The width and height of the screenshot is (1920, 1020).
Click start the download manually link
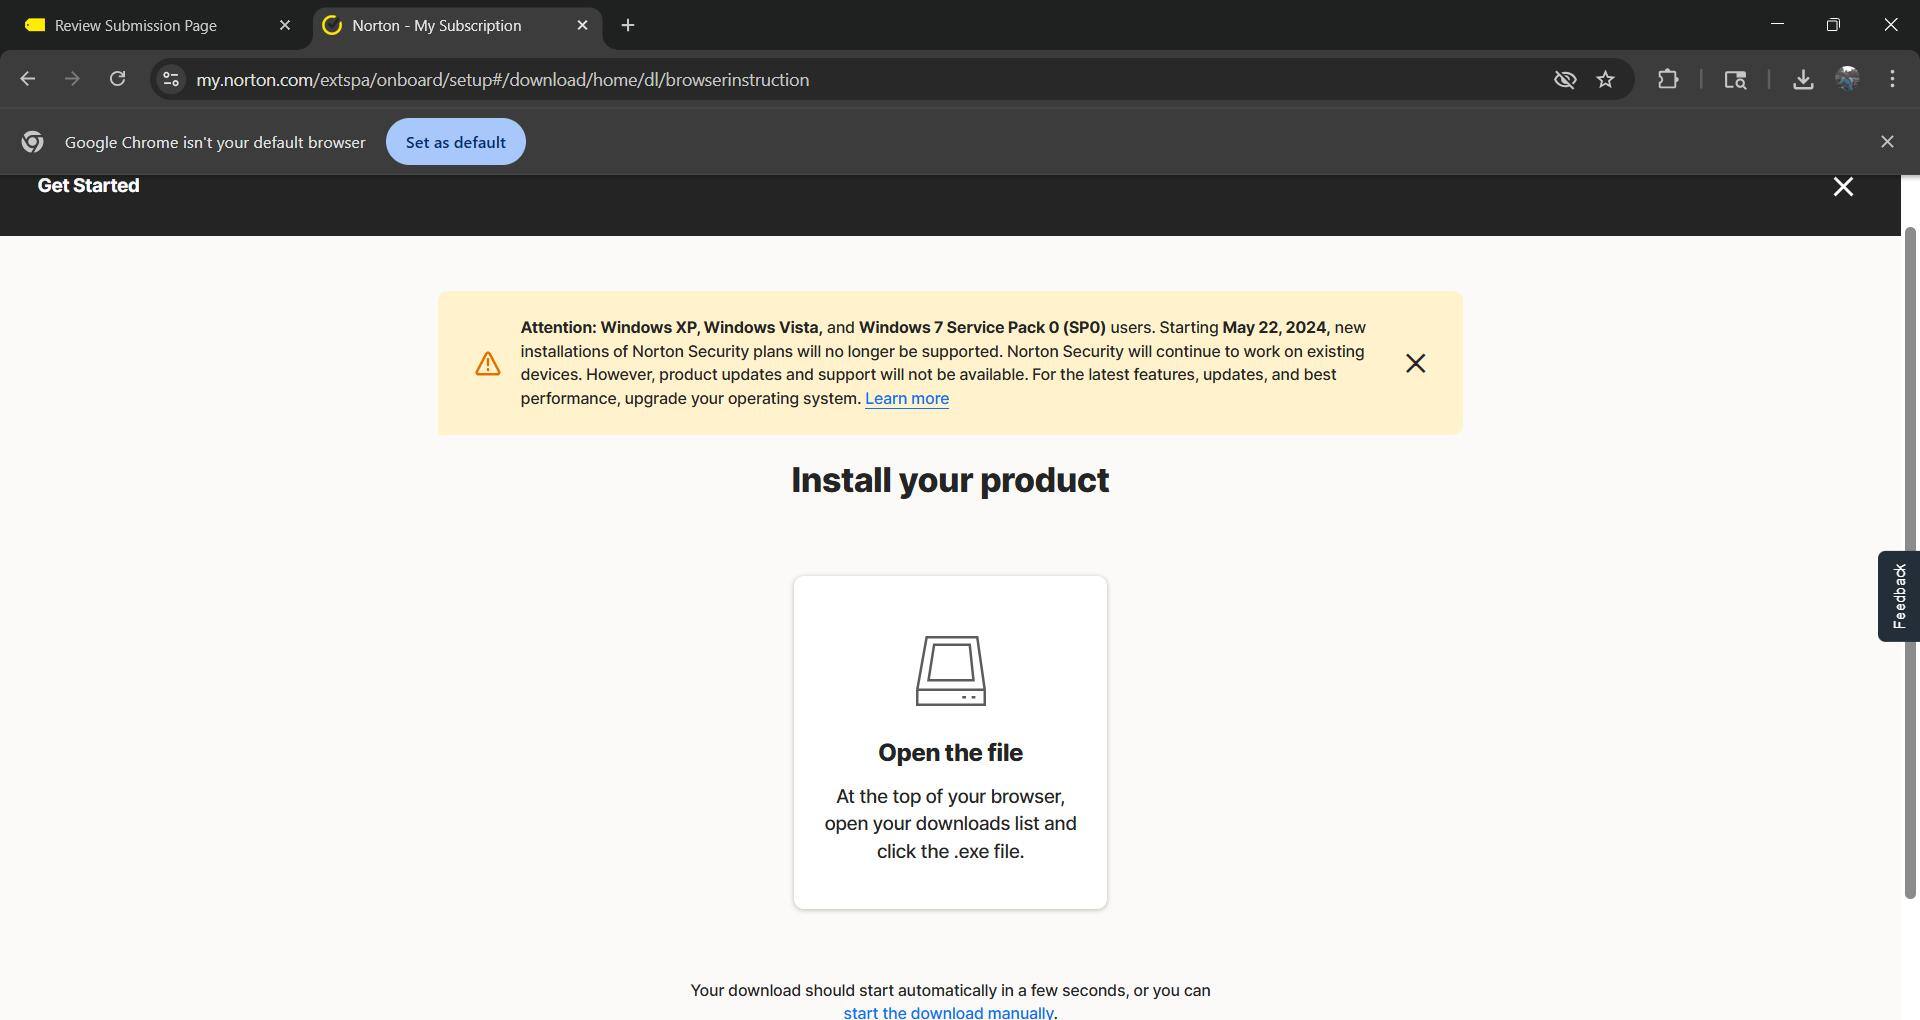click(948, 1011)
